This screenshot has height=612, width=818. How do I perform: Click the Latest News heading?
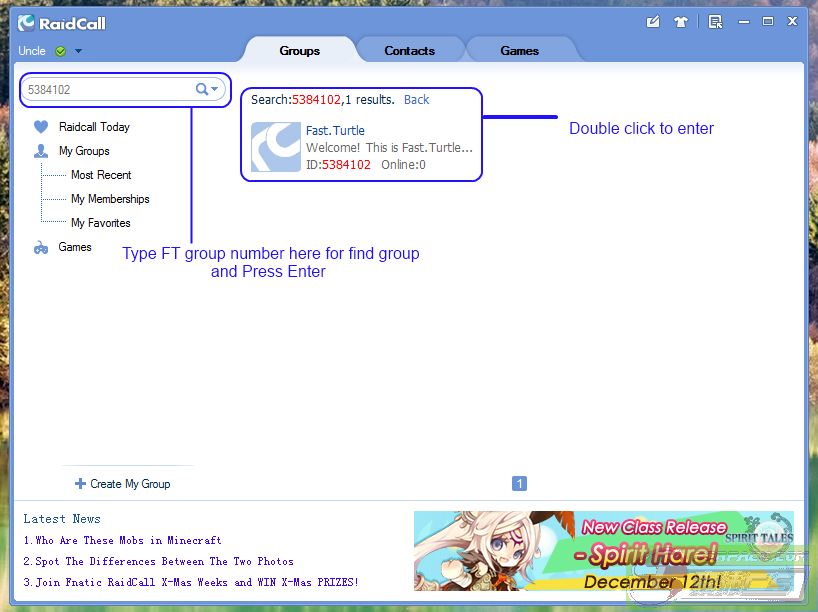pos(62,519)
